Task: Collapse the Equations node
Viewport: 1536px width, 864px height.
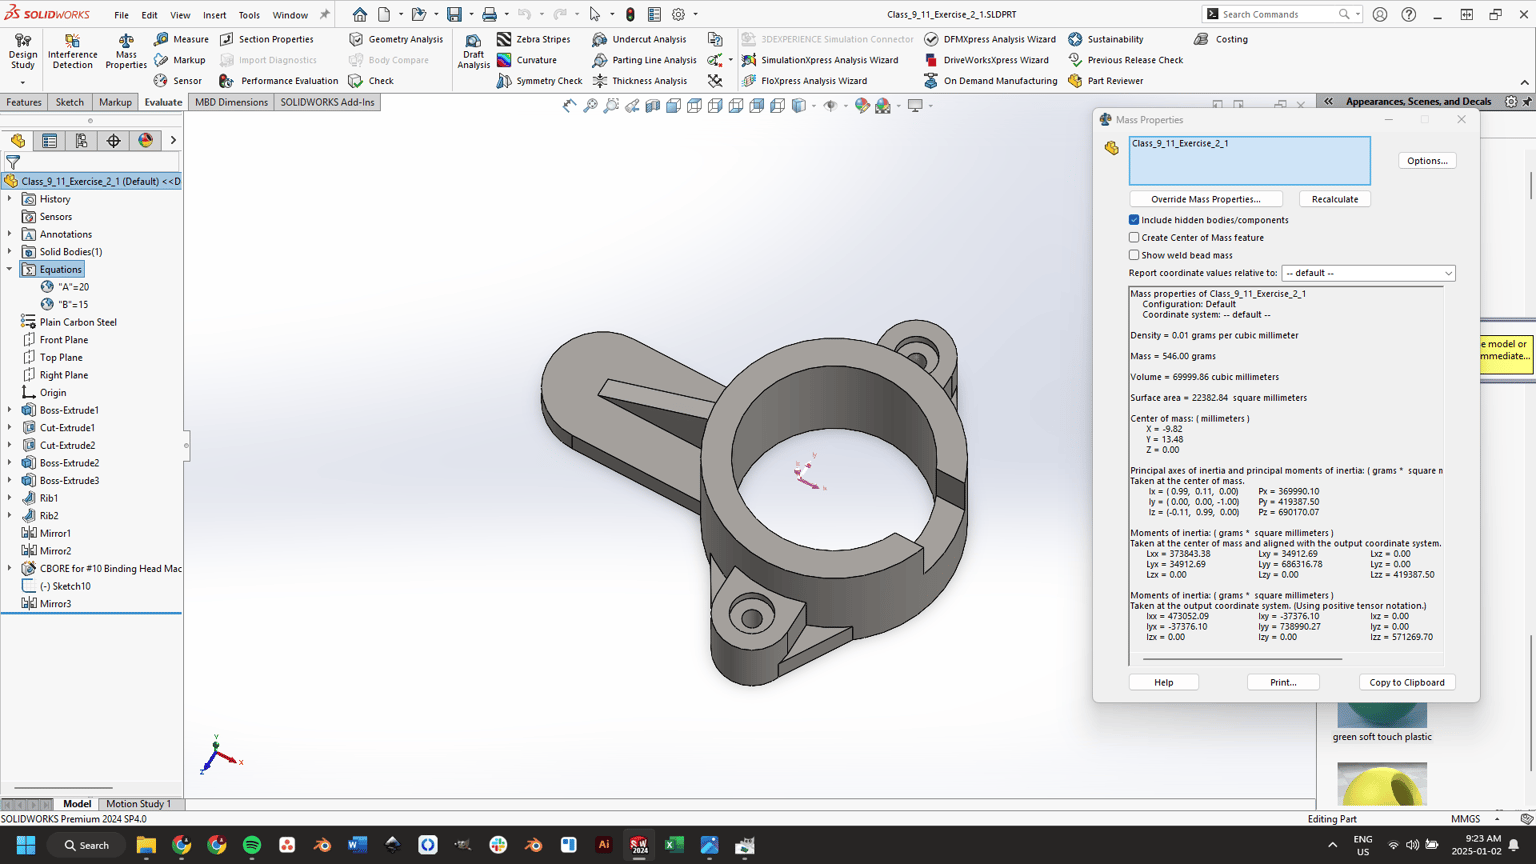Action: pyautogui.click(x=10, y=269)
